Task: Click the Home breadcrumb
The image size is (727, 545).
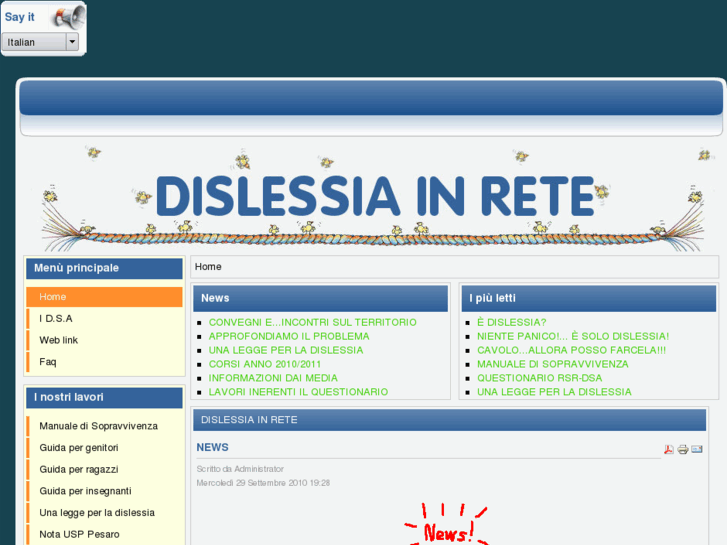Action: tap(208, 267)
